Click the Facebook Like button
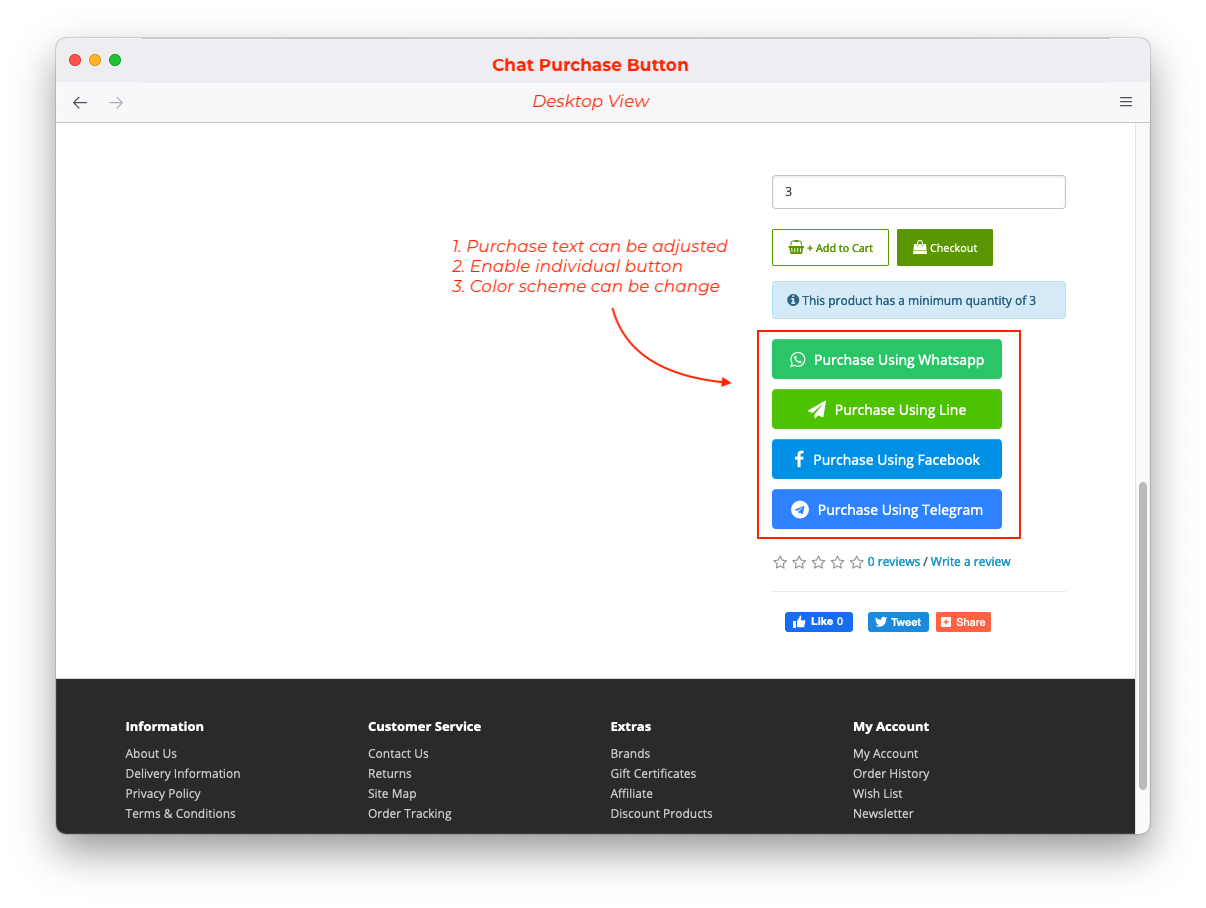This screenshot has height=908, width=1206. click(819, 622)
